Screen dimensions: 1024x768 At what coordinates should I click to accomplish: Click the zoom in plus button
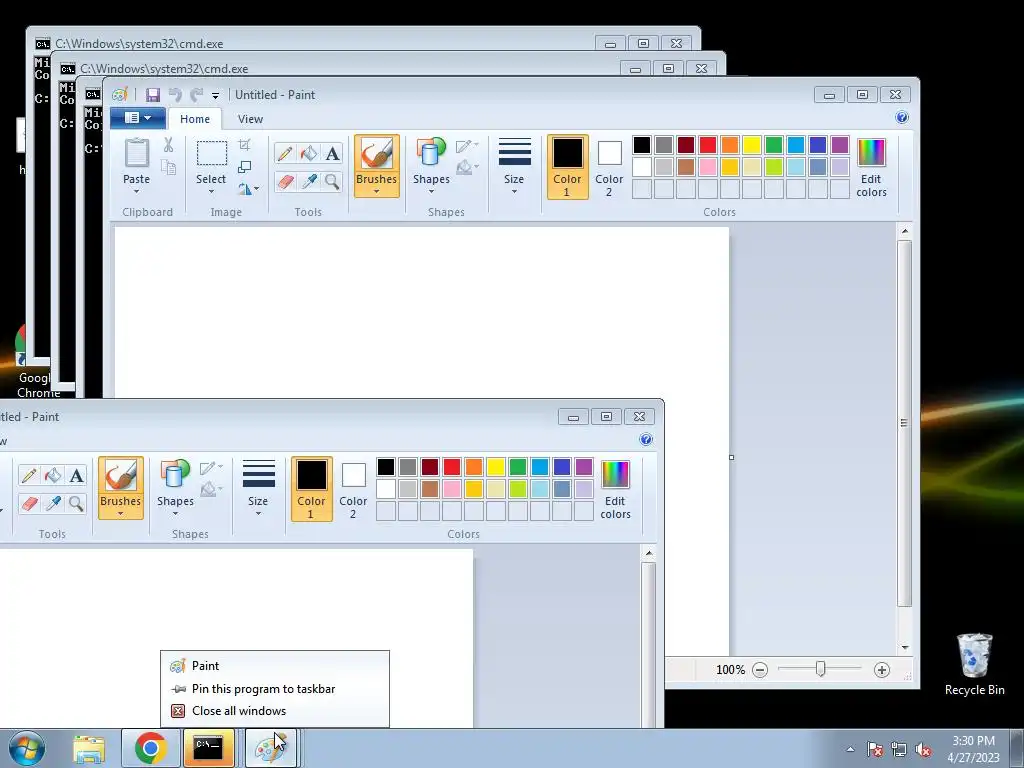(x=882, y=670)
